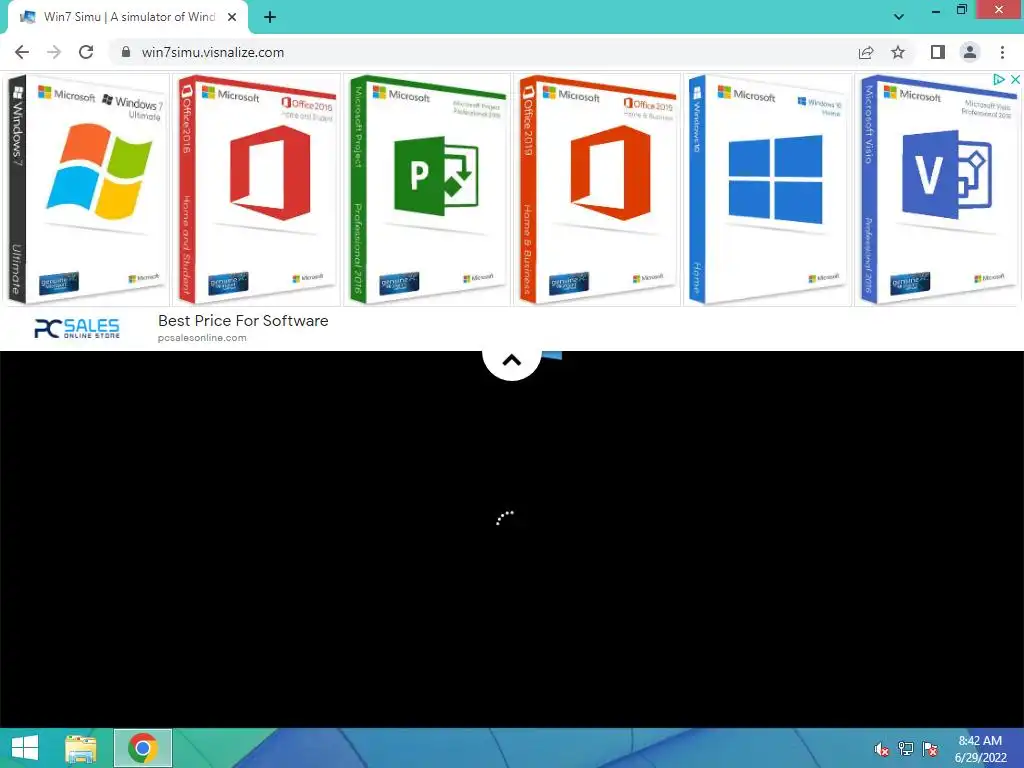Screen dimensions: 1024x768
Task: Bookmark the page with the star icon
Action: (899, 52)
